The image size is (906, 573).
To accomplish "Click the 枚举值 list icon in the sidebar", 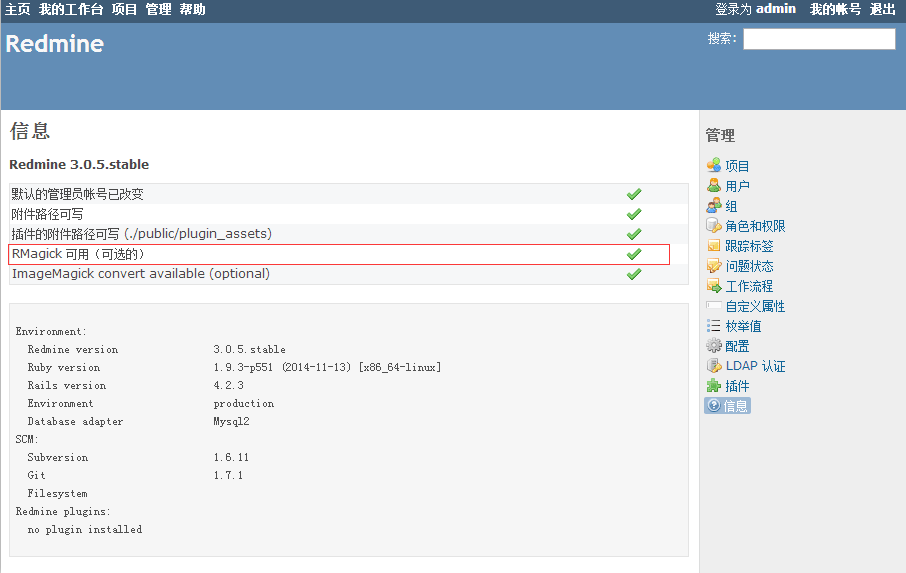I will pyautogui.click(x=714, y=326).
